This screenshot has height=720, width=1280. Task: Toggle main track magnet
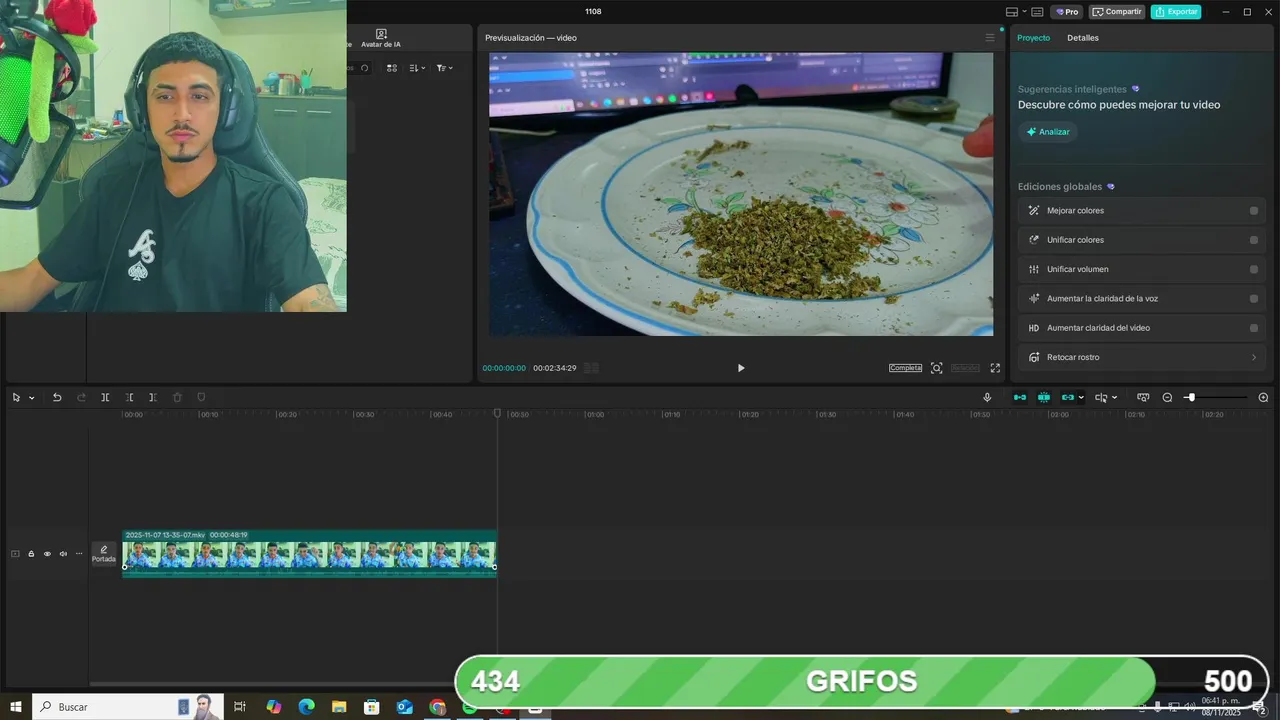1019,397
